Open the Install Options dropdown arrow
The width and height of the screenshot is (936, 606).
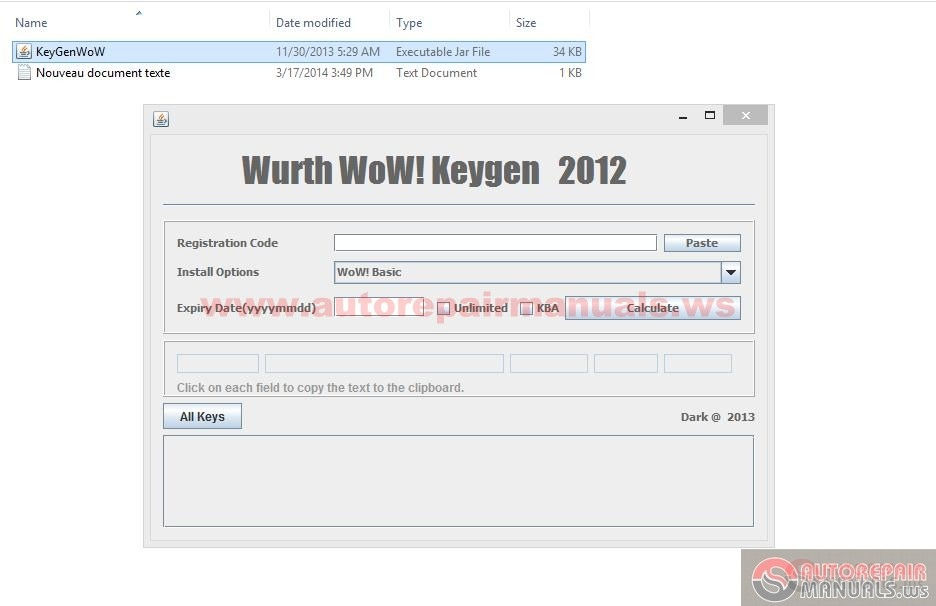tap(731, 272)
